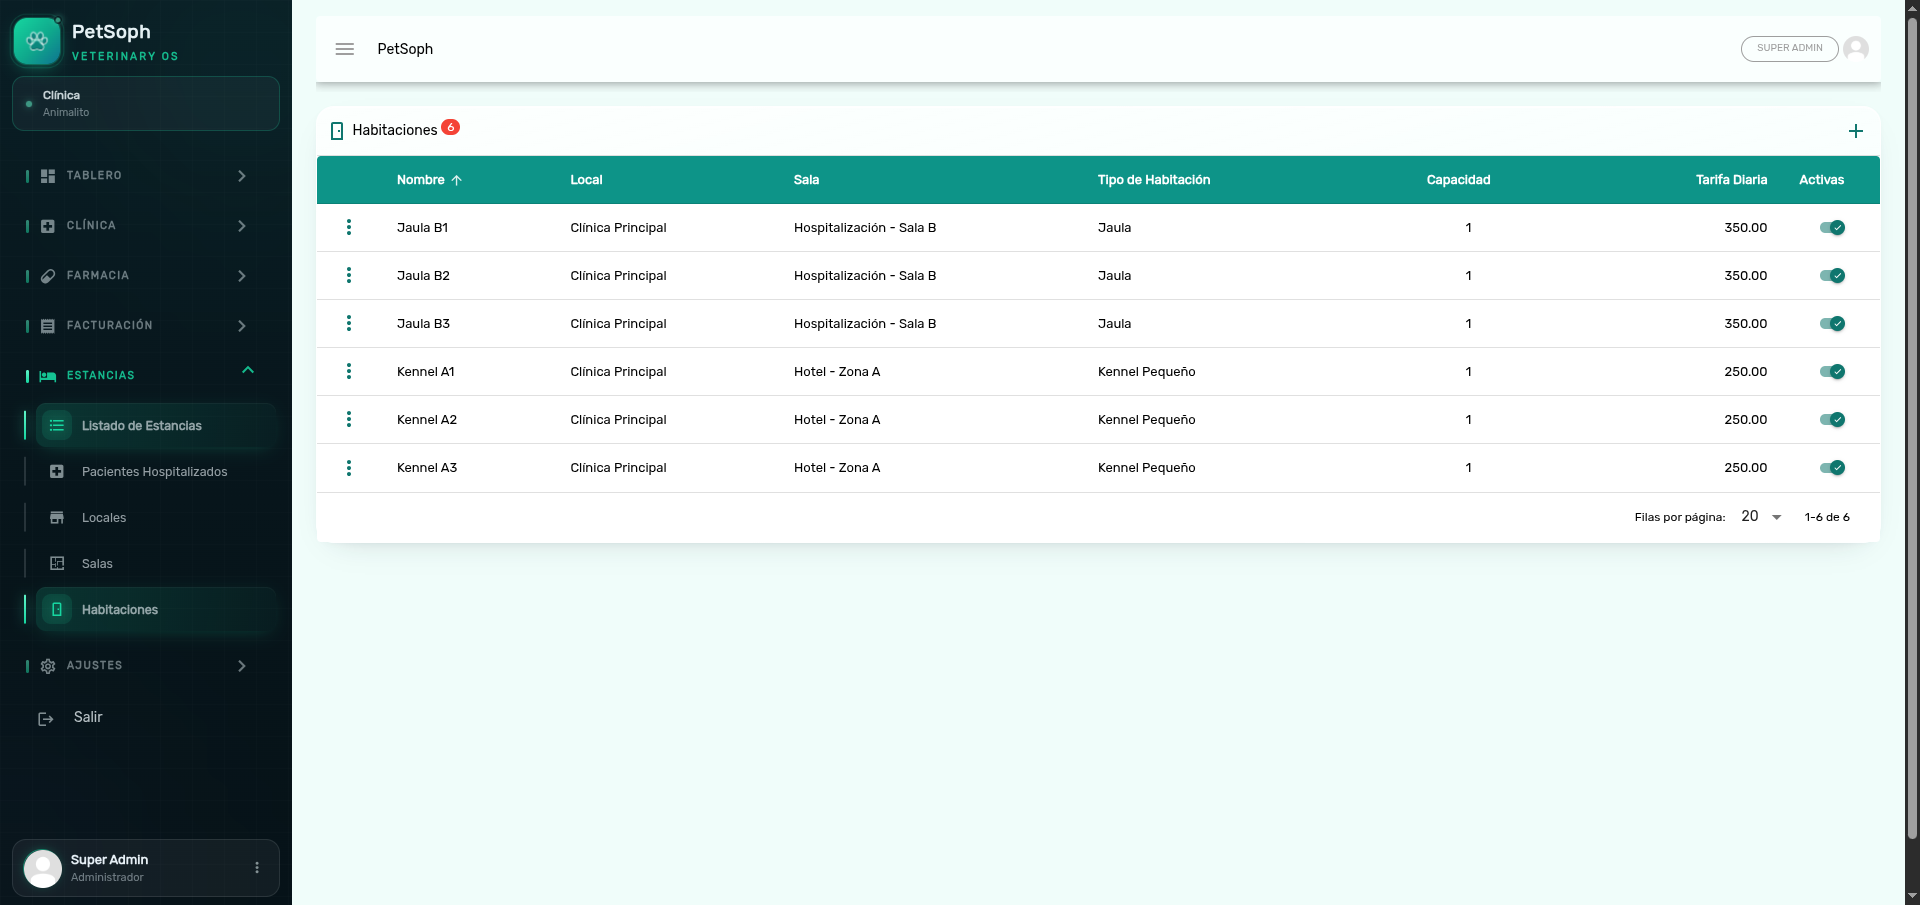Click the Clínica medical cross icon
Image resolution: width=1920 pixels, height=905 pixels.
tap(48, 226)
